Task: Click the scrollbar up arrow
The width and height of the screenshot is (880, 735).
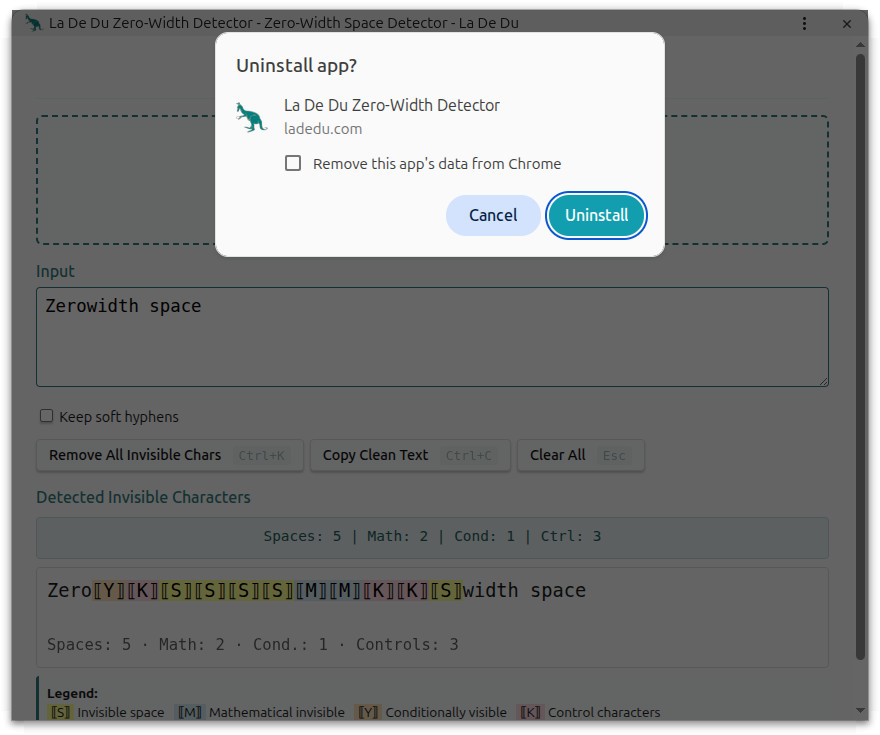Action: 861,44
